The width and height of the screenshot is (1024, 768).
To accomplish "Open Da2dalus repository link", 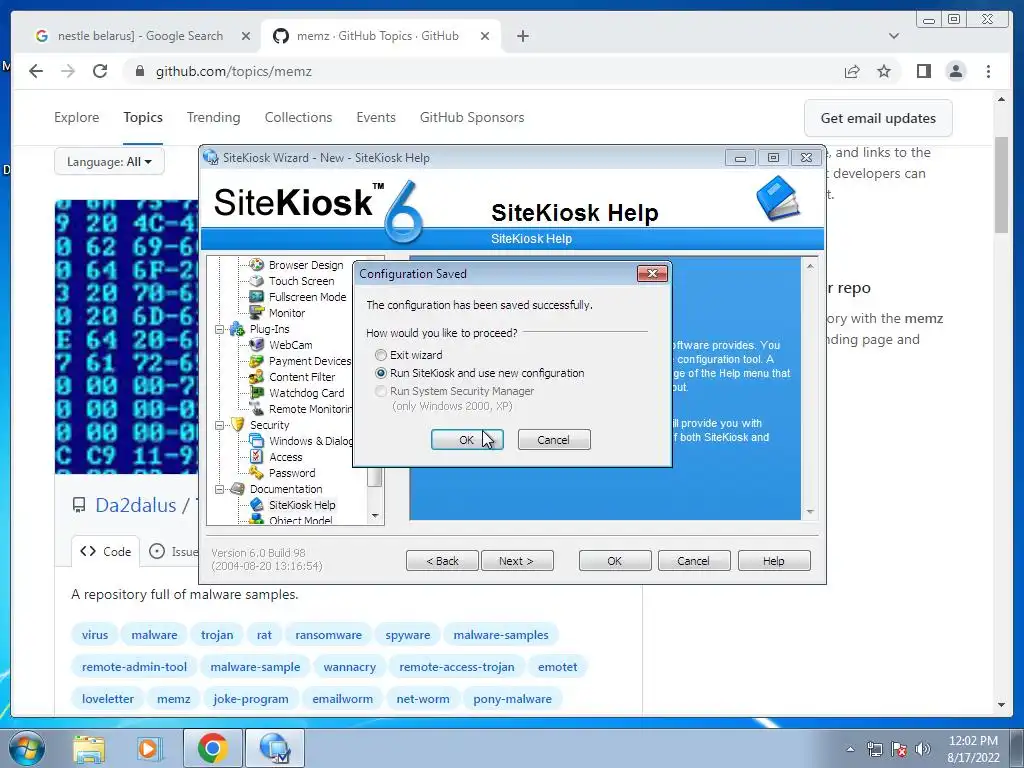I will coord(136,505).
